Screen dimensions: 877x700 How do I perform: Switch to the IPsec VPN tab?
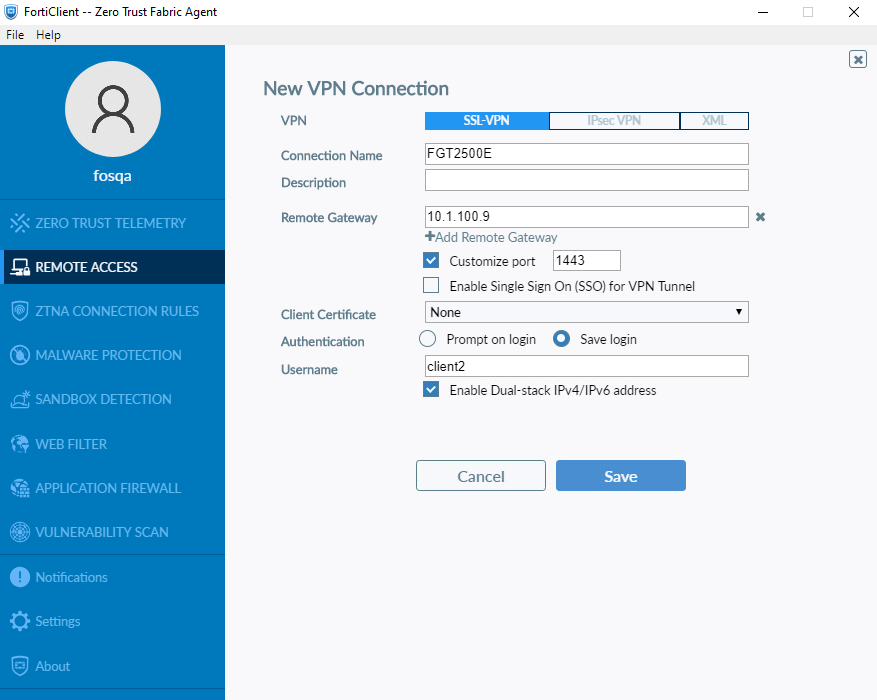tap(614, 120)
